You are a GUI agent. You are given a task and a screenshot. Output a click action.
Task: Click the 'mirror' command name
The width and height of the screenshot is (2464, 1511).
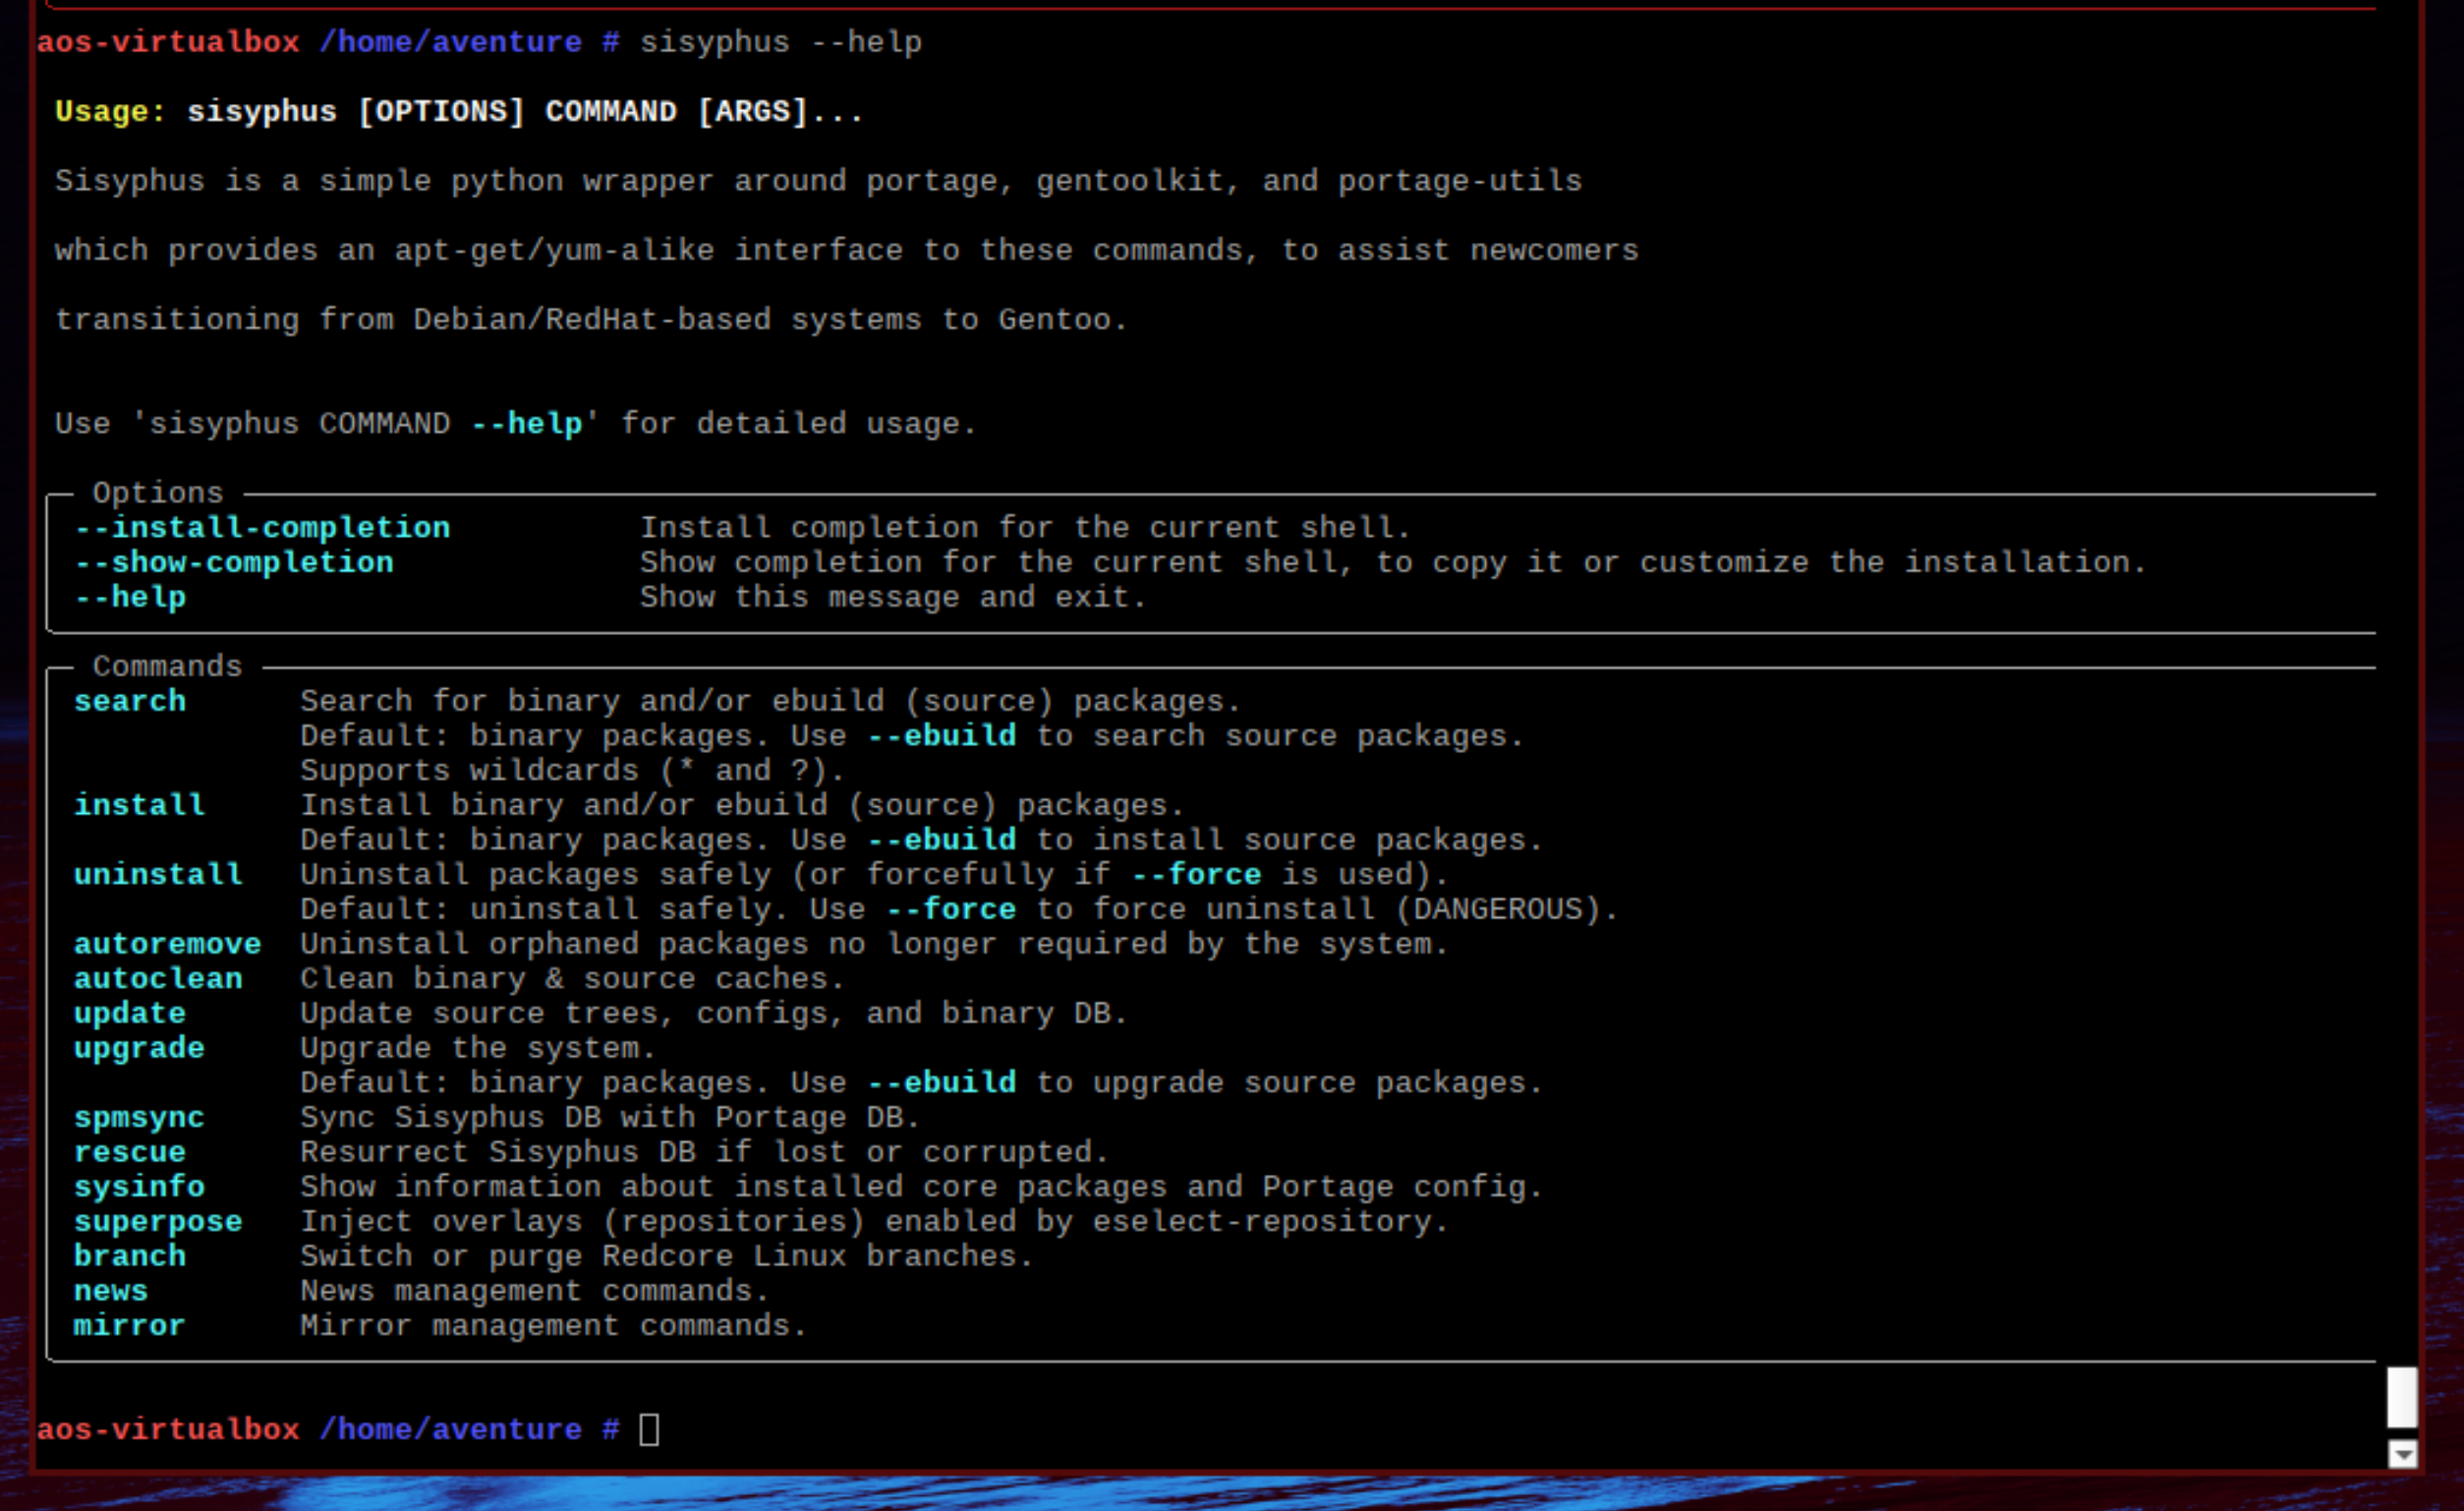(x=130, y=1325)
